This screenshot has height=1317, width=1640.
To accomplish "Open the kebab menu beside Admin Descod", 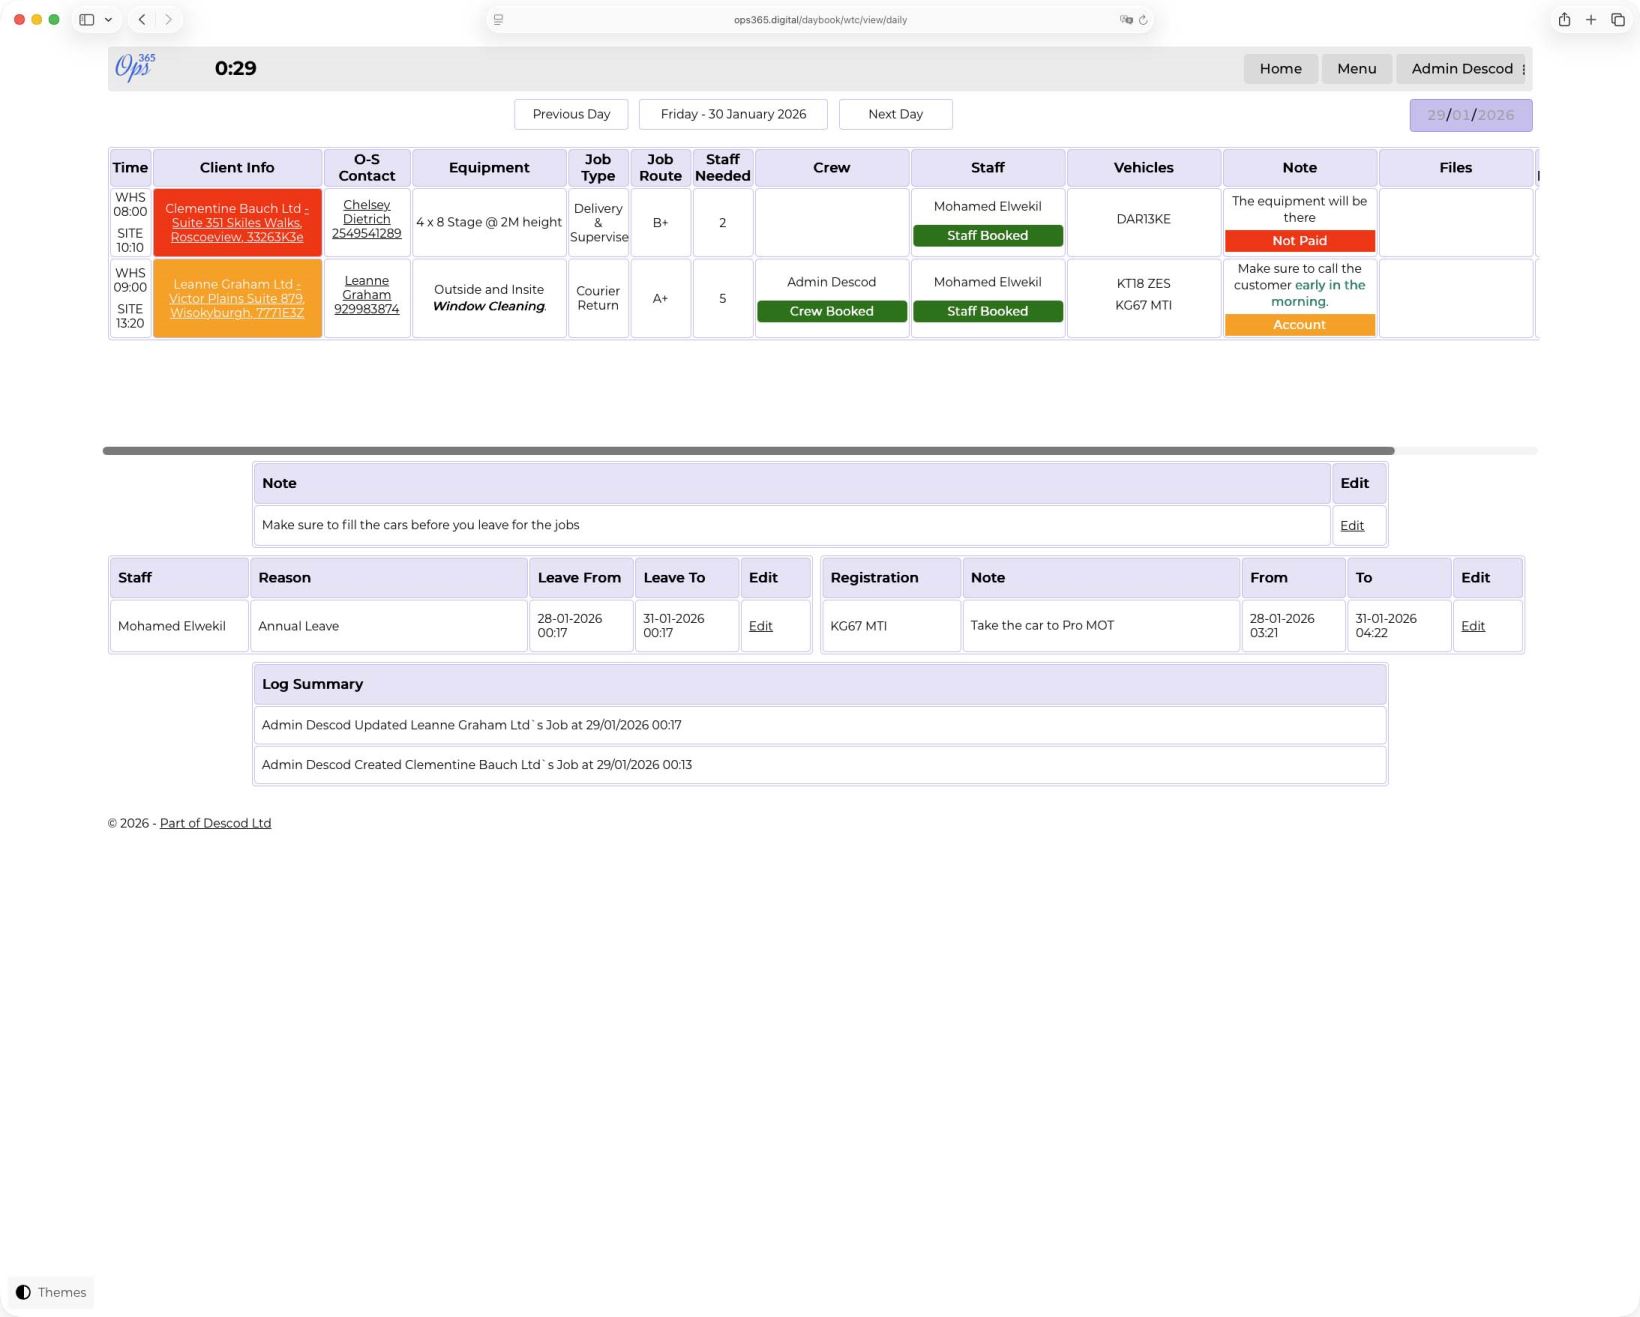I will [x=1525, y=69].
